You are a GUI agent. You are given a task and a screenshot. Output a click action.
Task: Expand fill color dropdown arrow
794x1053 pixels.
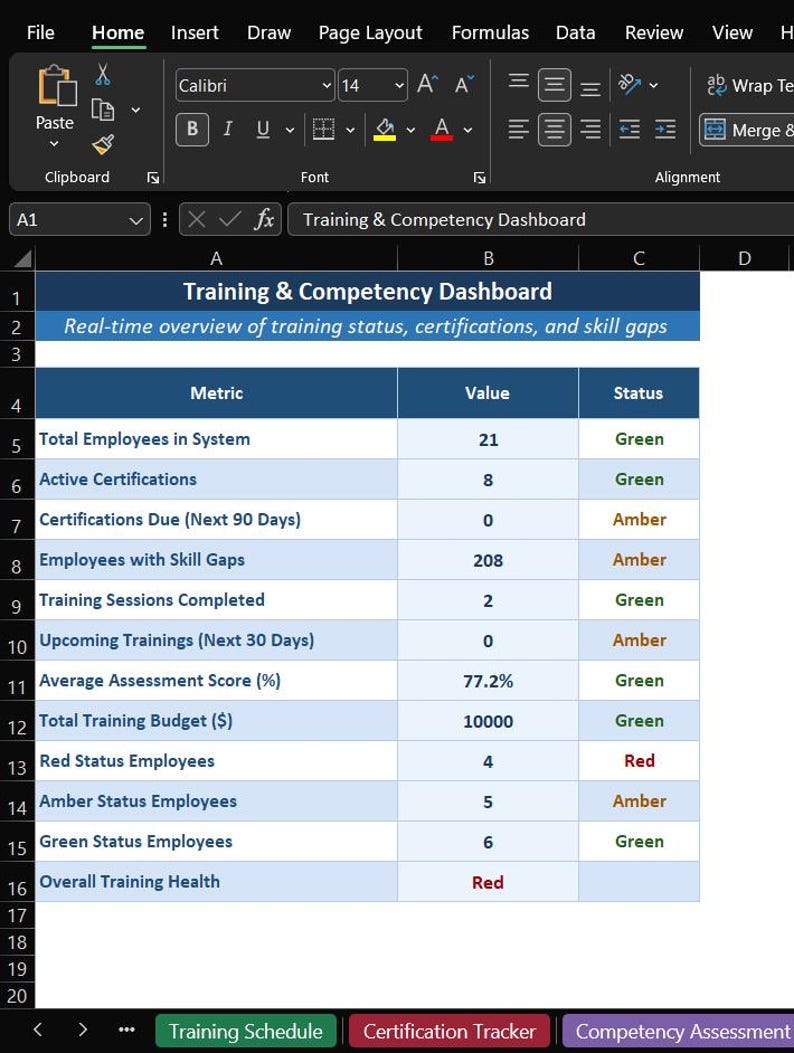[x=410, y=130]
